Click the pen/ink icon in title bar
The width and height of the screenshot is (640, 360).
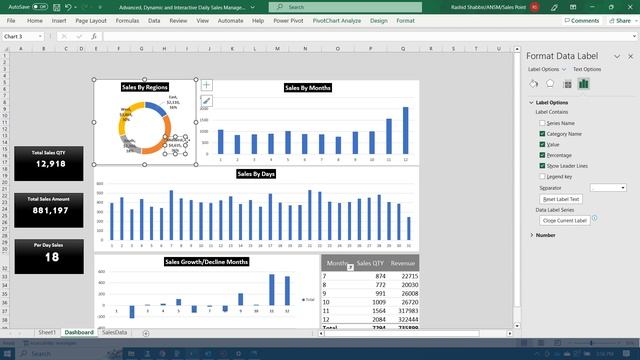coord(554,7)
